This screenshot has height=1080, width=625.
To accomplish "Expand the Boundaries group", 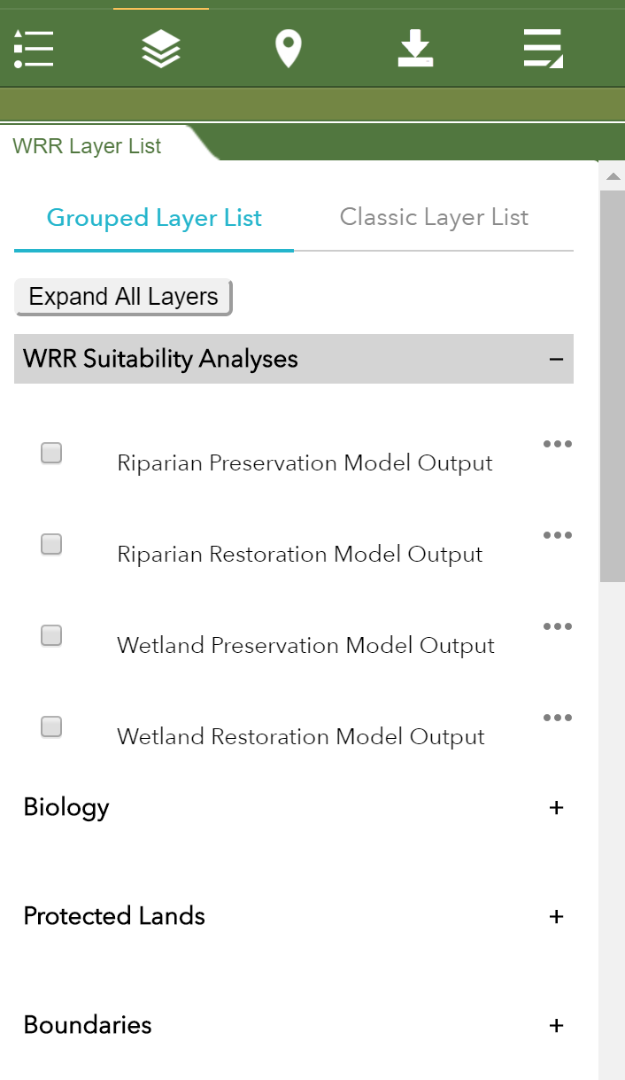I will point(556,1025).
